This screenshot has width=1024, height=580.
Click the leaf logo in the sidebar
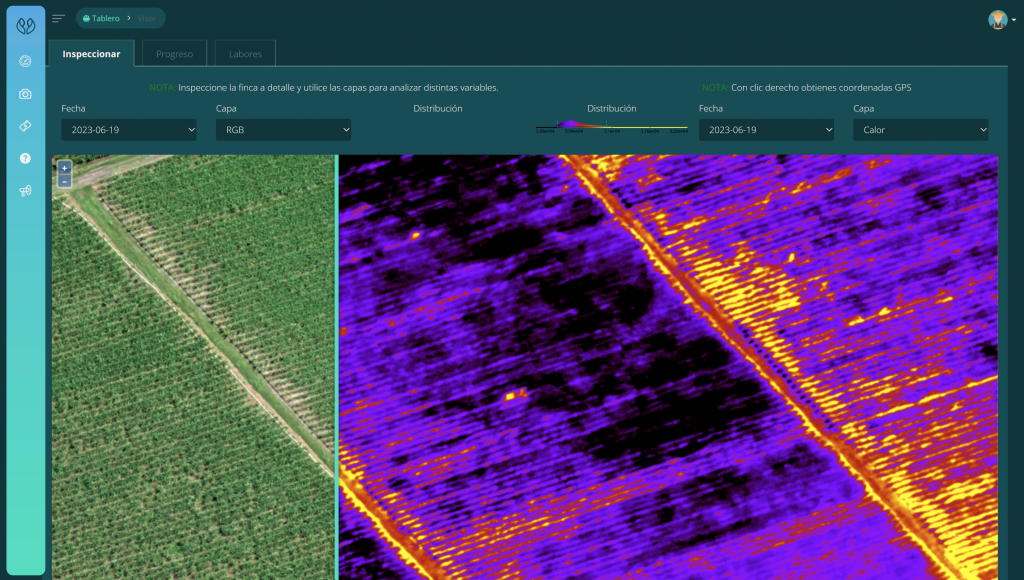pyautogui.click(x=26, y=27)
